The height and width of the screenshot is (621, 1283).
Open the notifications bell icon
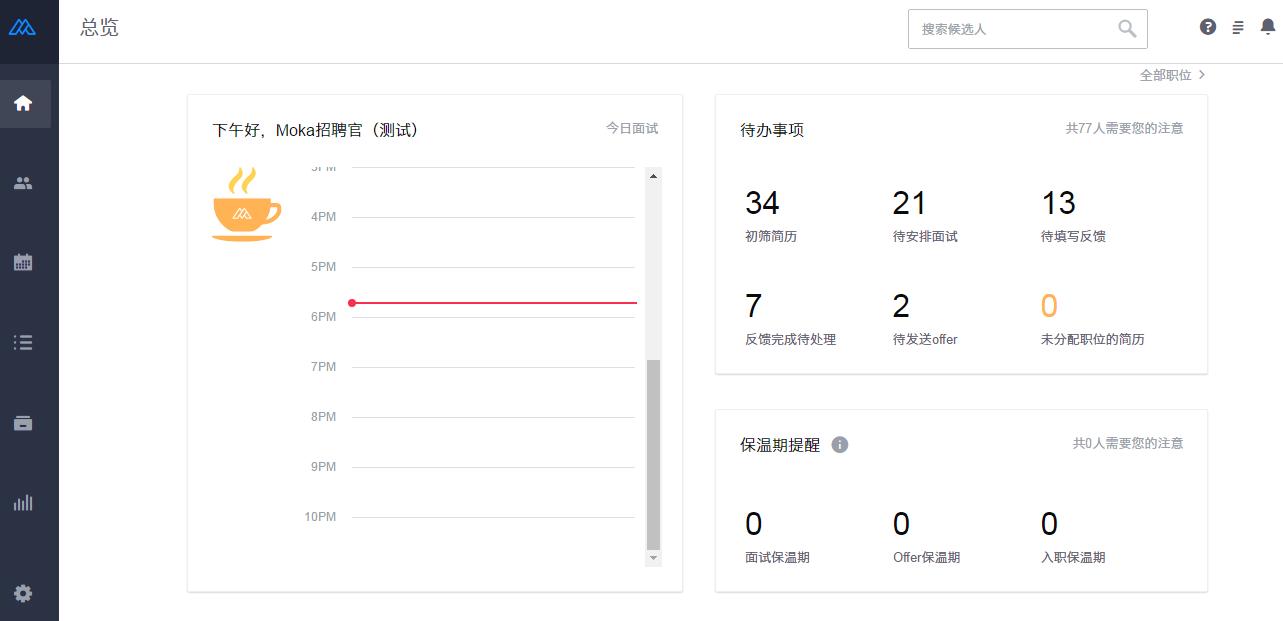[x=1267, y=27]
